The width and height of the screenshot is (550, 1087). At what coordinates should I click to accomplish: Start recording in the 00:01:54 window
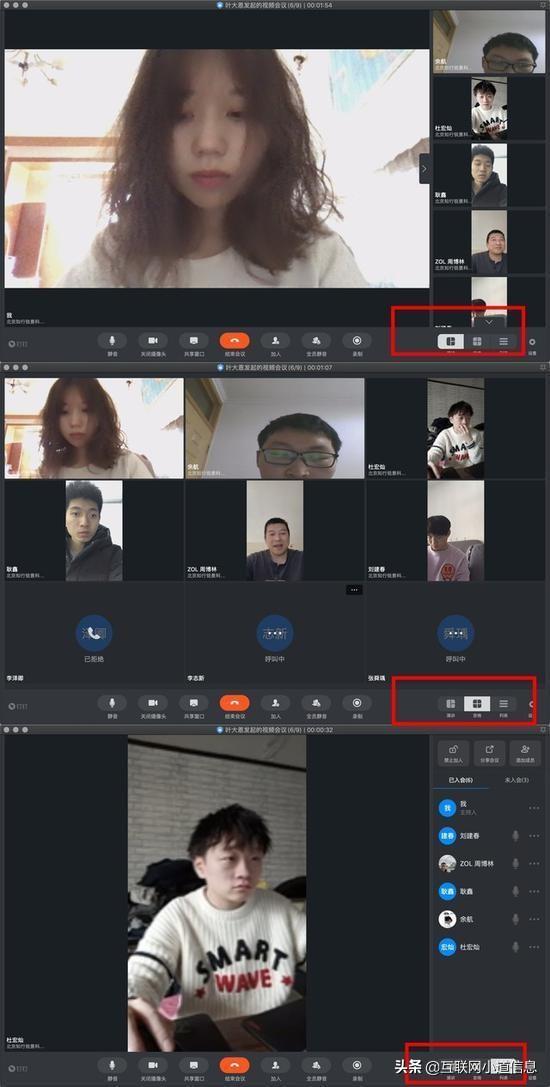click(x=357, y=341)
